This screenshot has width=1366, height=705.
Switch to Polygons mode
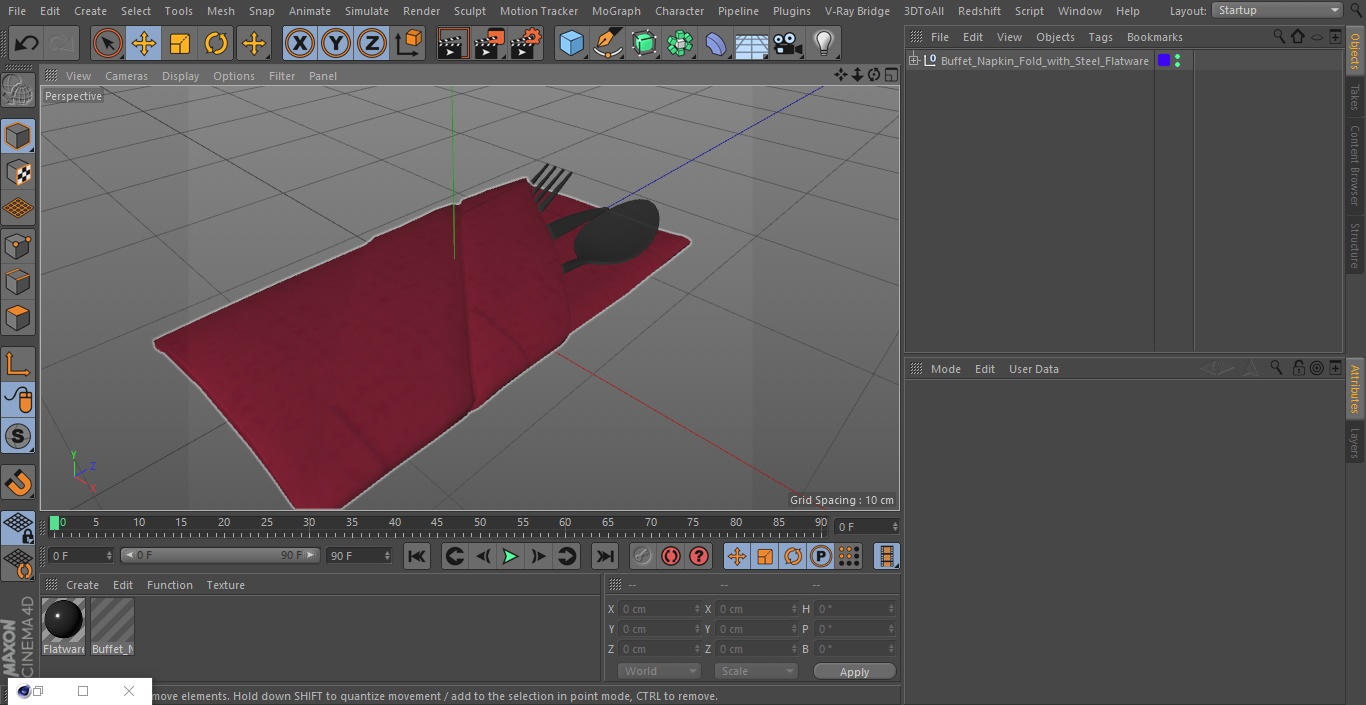19,318
